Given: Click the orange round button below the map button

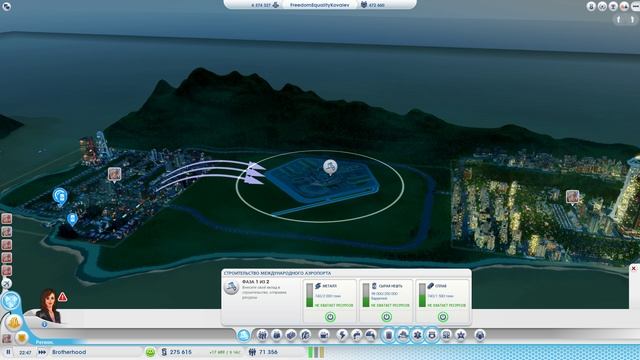Looking at the screenshot, I should 14,322.
